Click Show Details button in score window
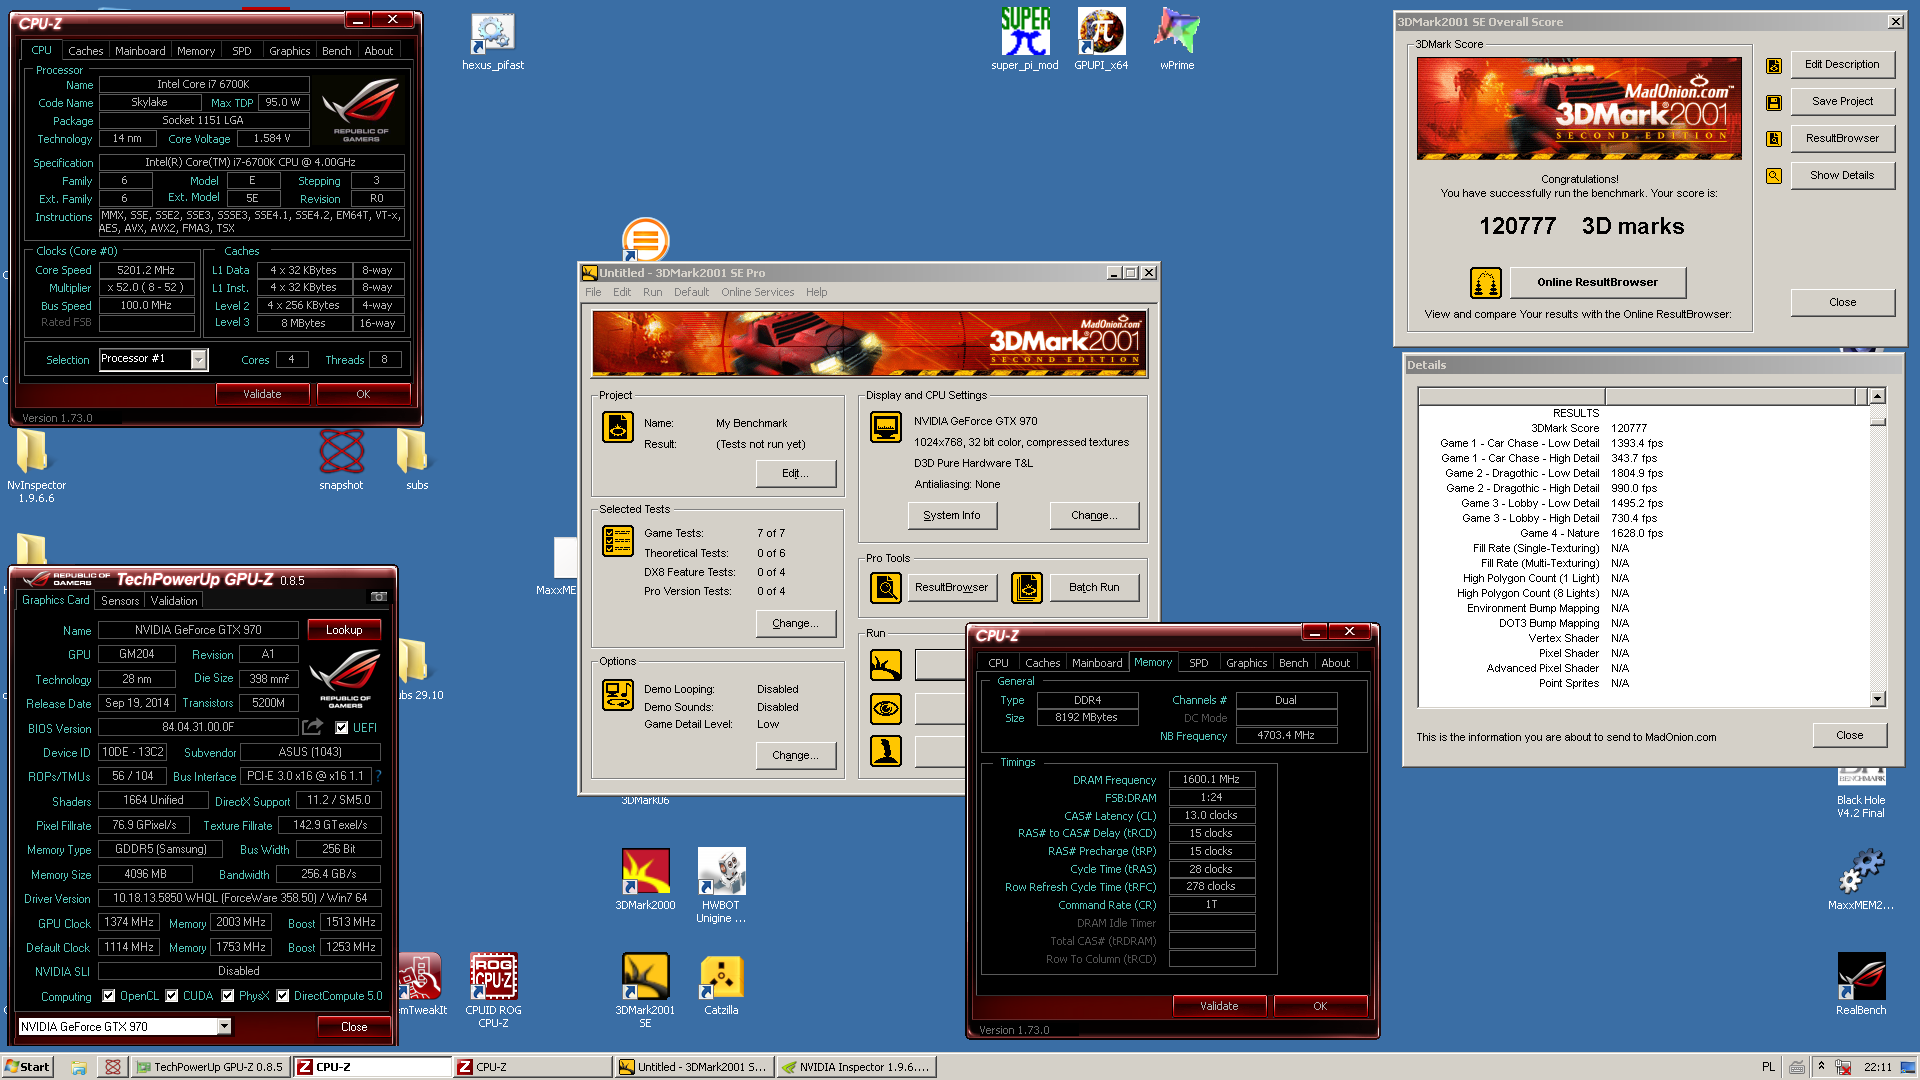This screenshot has width=1920, height=1080. (x=1842, y=176)
